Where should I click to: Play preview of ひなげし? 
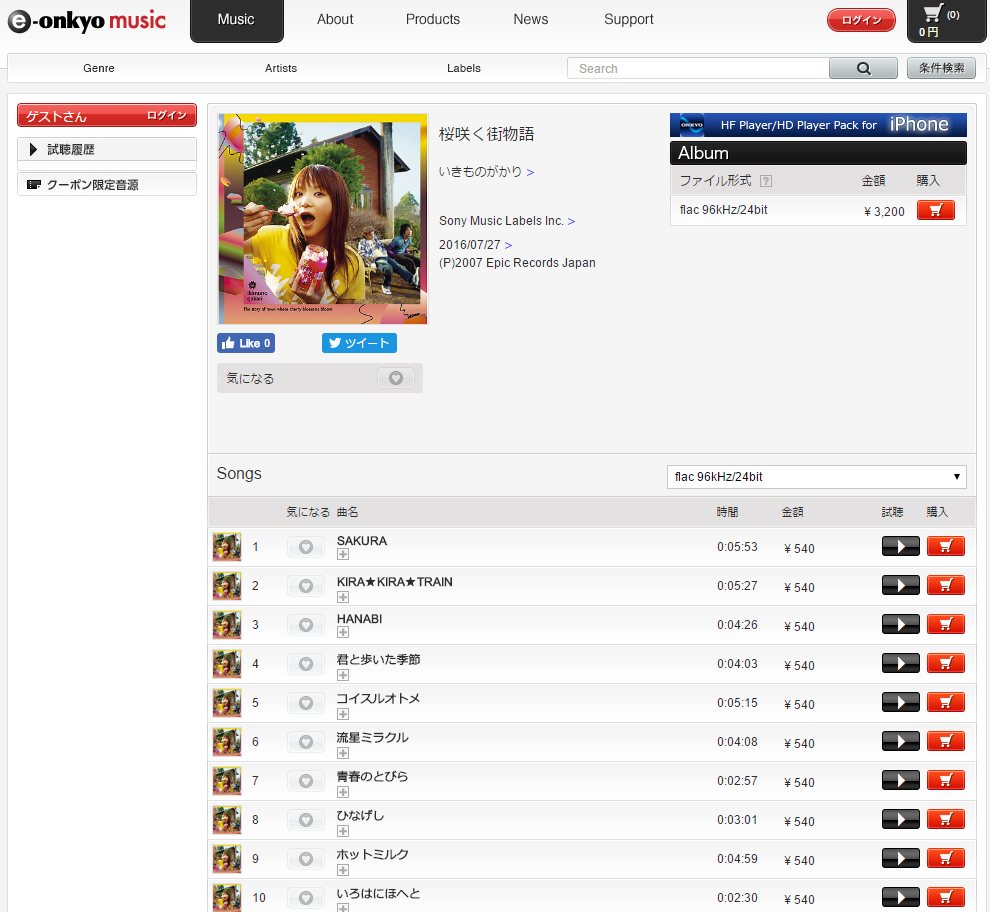point(900,820)
